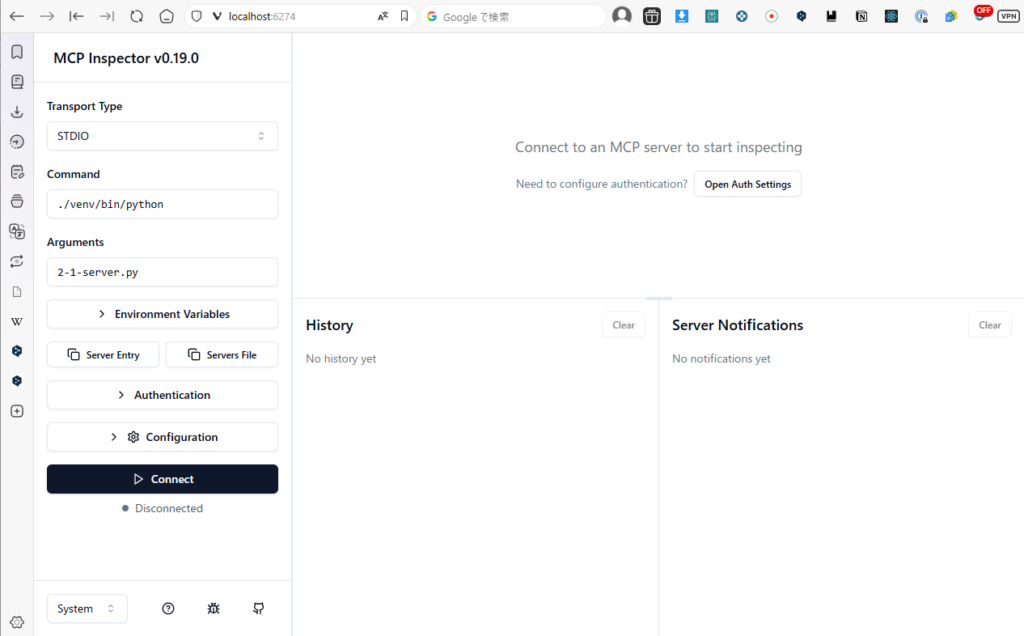
Task: Toggle the VPN button in toolbar
Action: 1008,16
